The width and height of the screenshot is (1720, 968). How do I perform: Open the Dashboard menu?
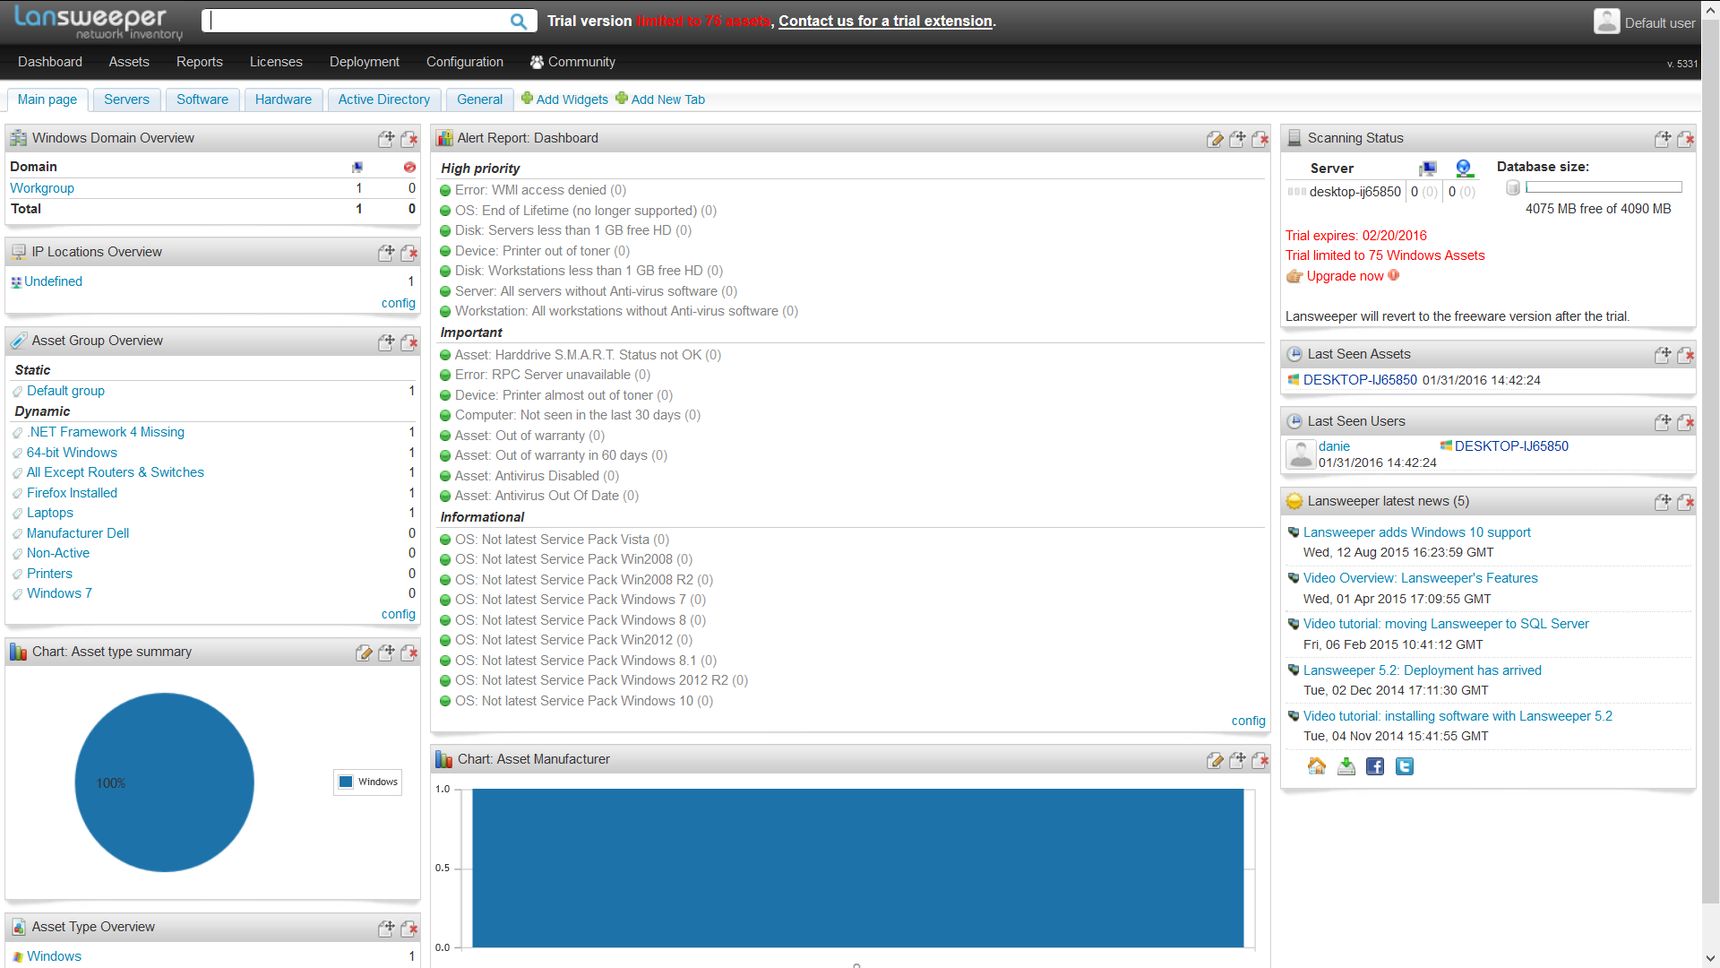[50, 62]
